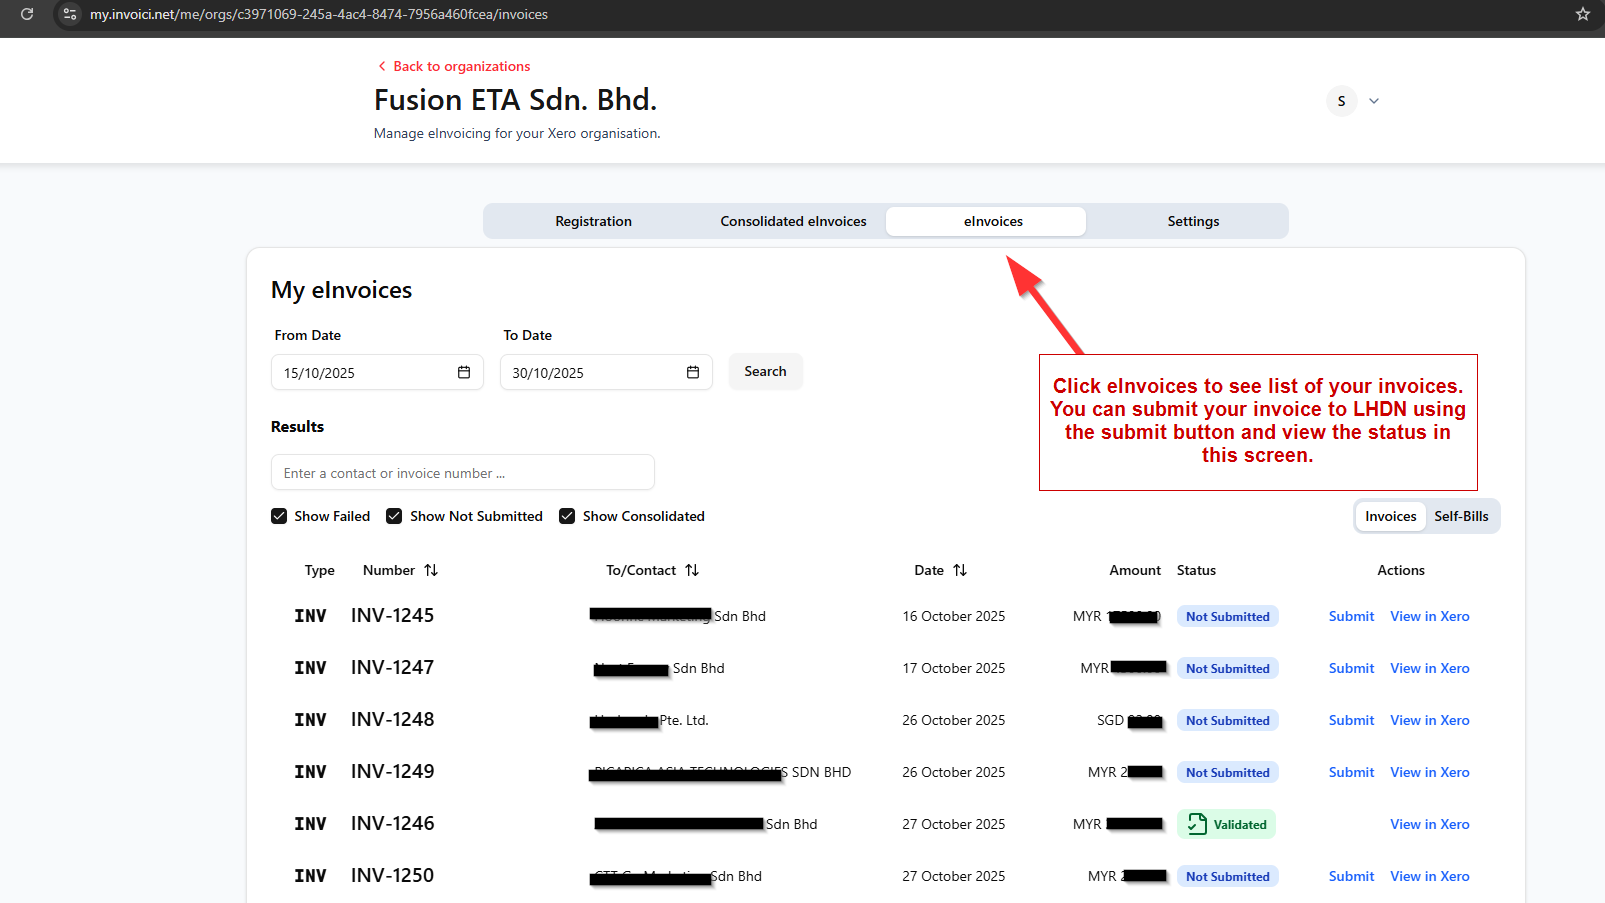Uncheck the Show Failed checkbox
This screenshot has height=903, width=1605.
(x=279, y=516)
